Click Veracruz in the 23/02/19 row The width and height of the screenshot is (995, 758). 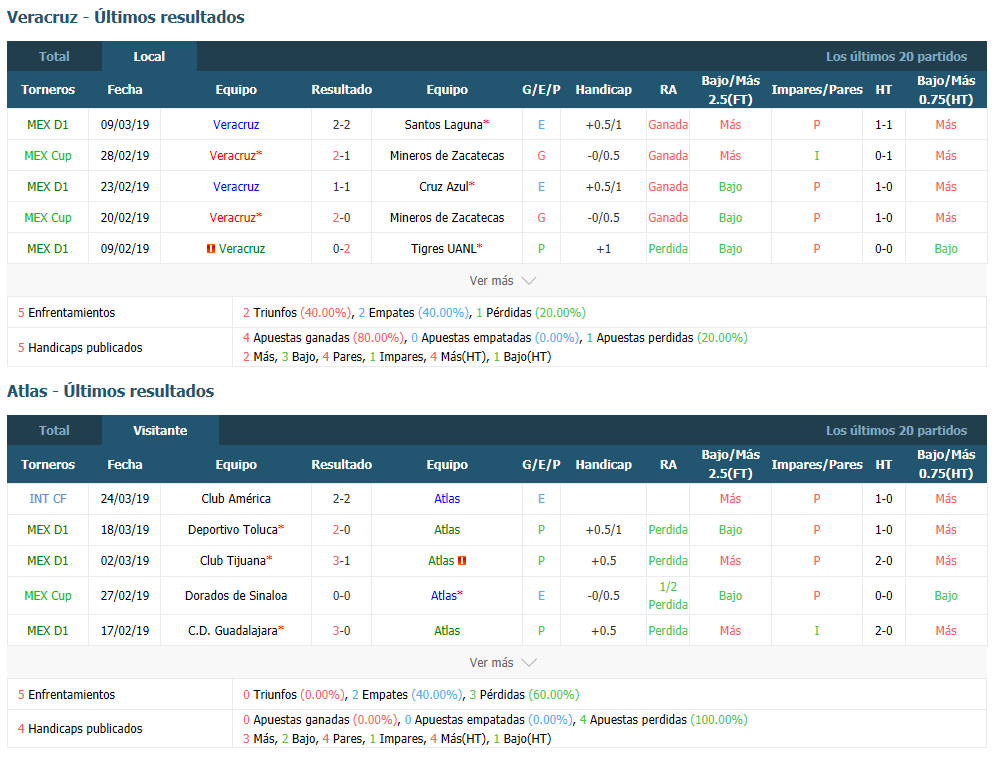(236, 186)
